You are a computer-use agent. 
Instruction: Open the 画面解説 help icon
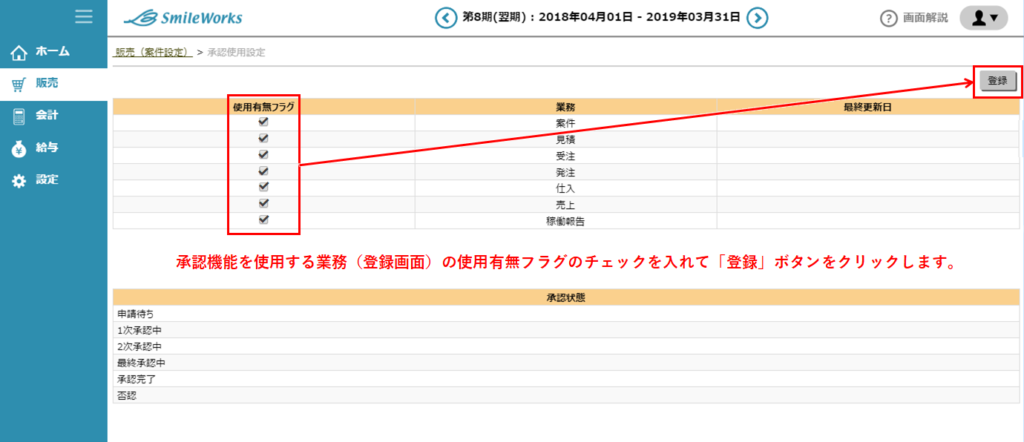(888, 19)
